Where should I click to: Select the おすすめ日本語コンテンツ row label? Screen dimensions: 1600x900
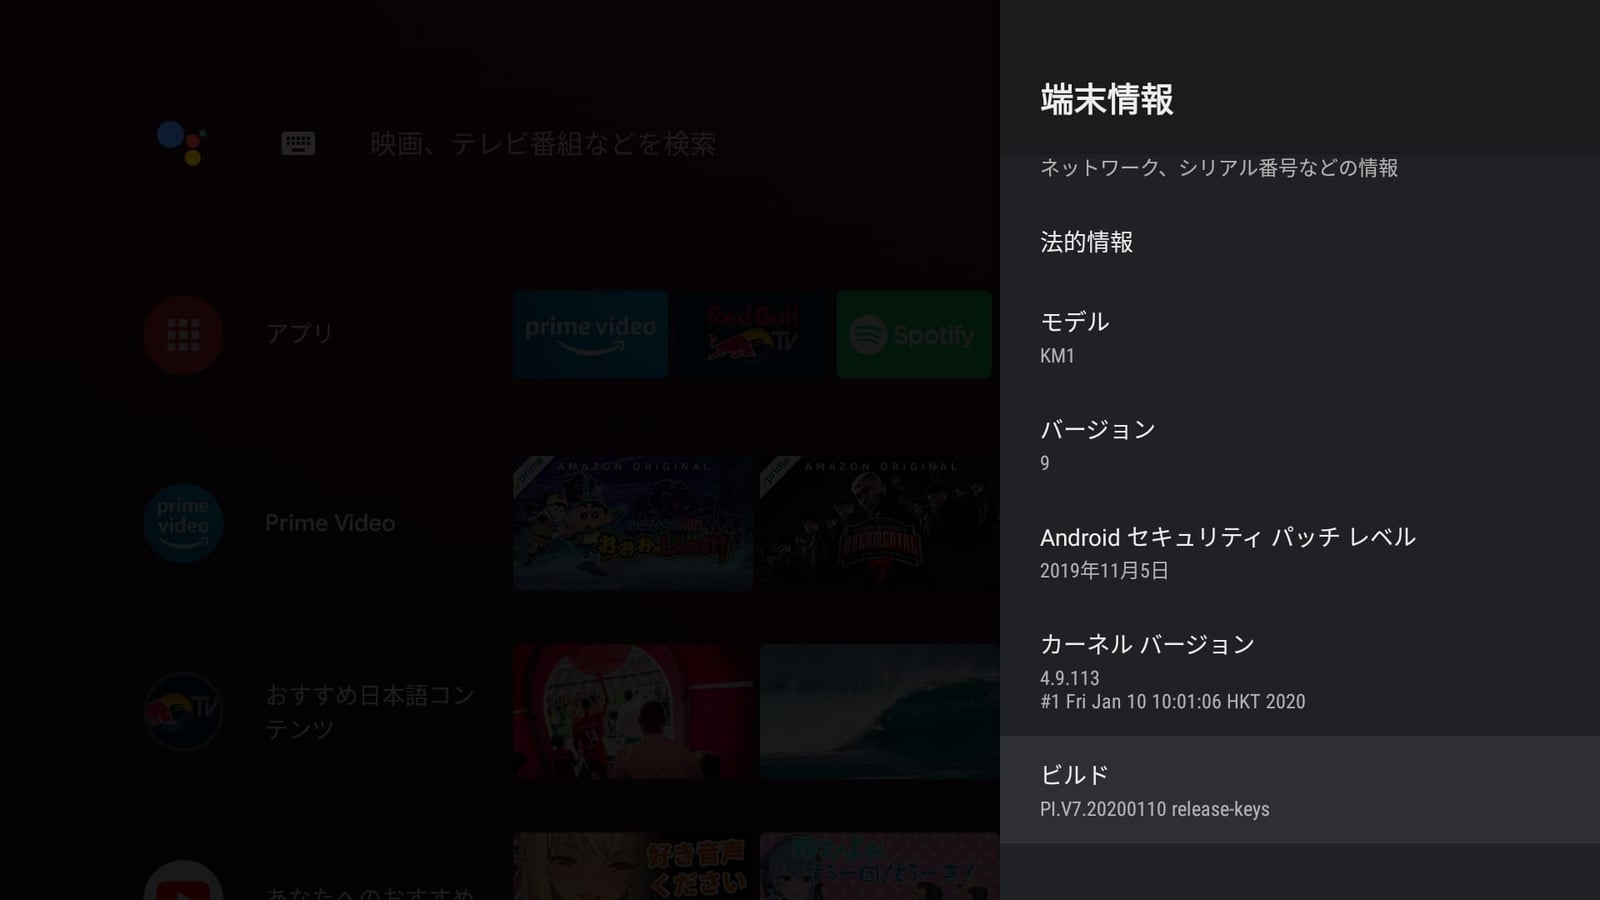(369, 711)
